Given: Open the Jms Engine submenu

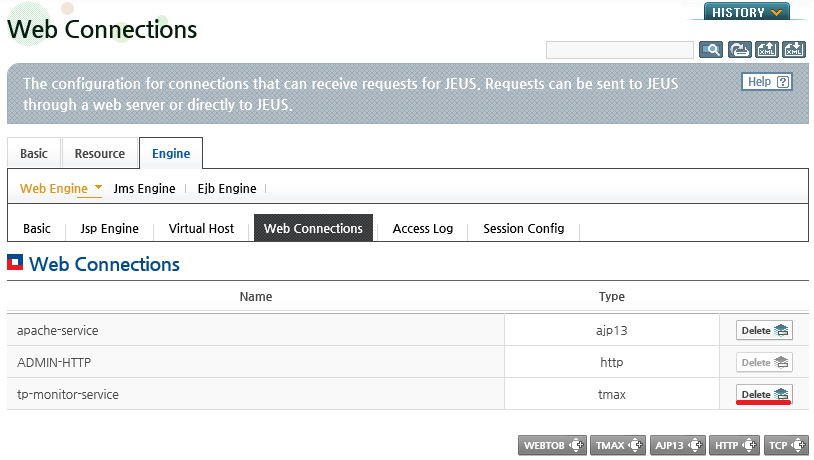Looking at the screenshot, I should [x=144, y=188].
